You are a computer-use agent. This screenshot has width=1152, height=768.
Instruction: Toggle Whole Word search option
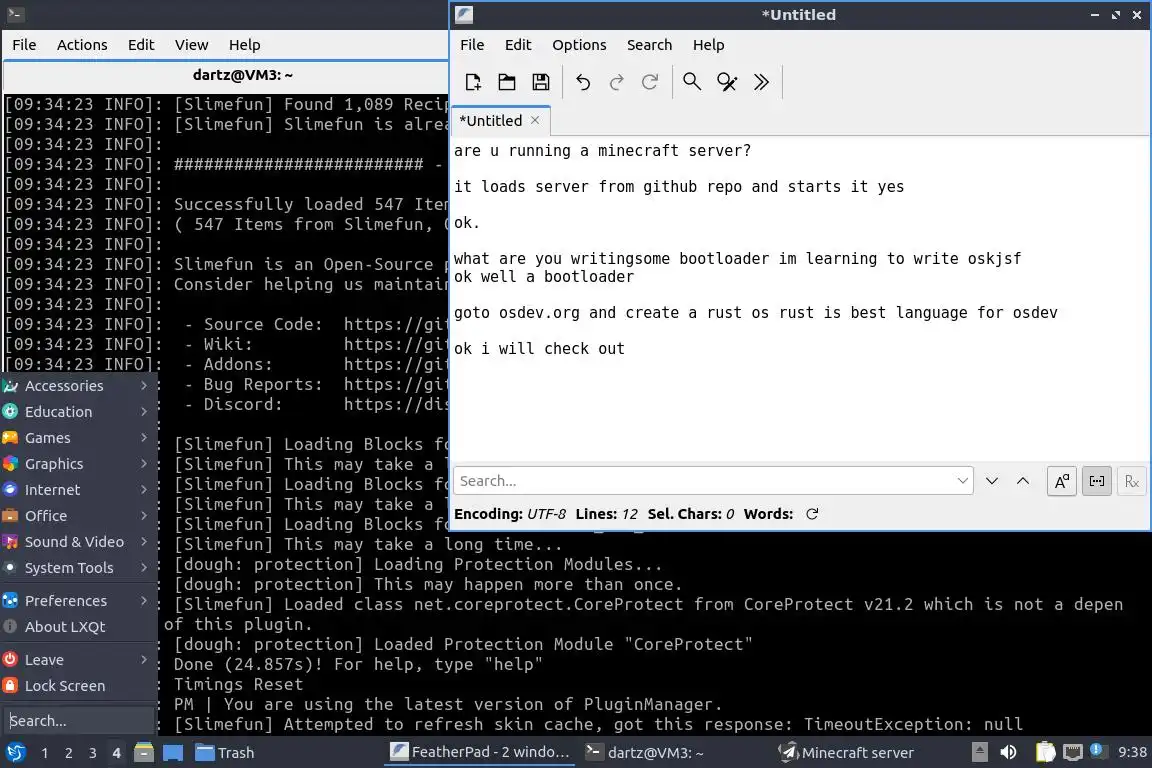1097,481
